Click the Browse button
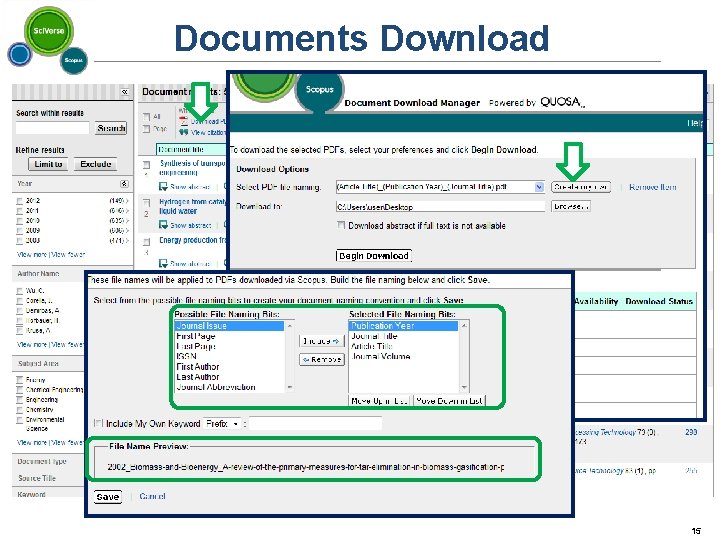 pyautogui.click(x=571, y=207)
